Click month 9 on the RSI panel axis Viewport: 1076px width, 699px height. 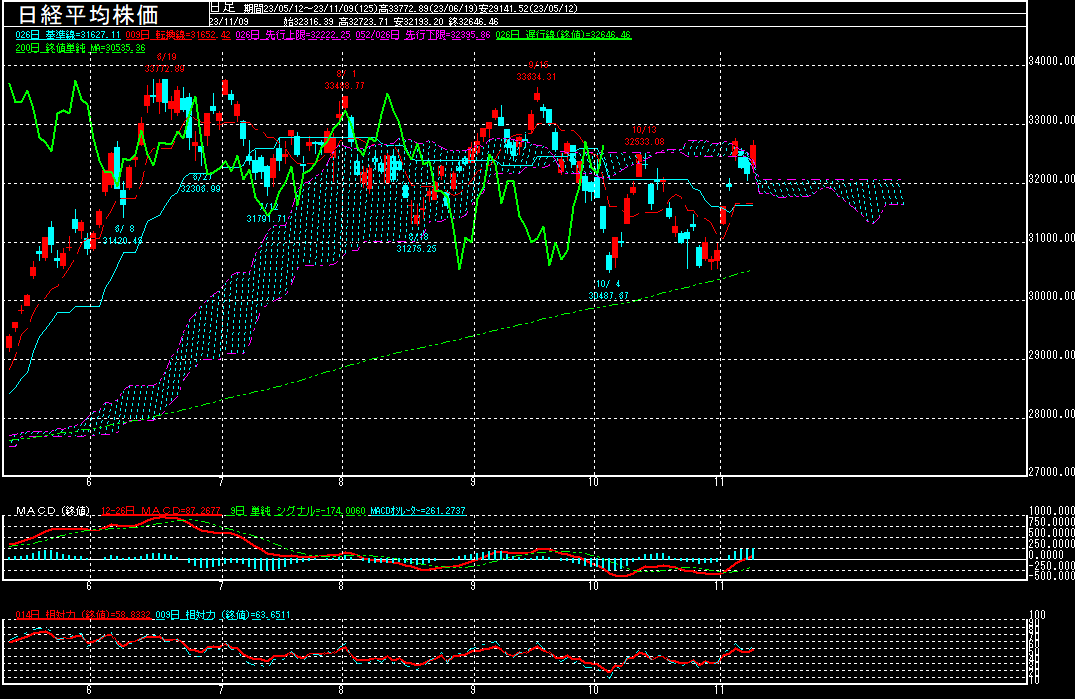[473, 691]
